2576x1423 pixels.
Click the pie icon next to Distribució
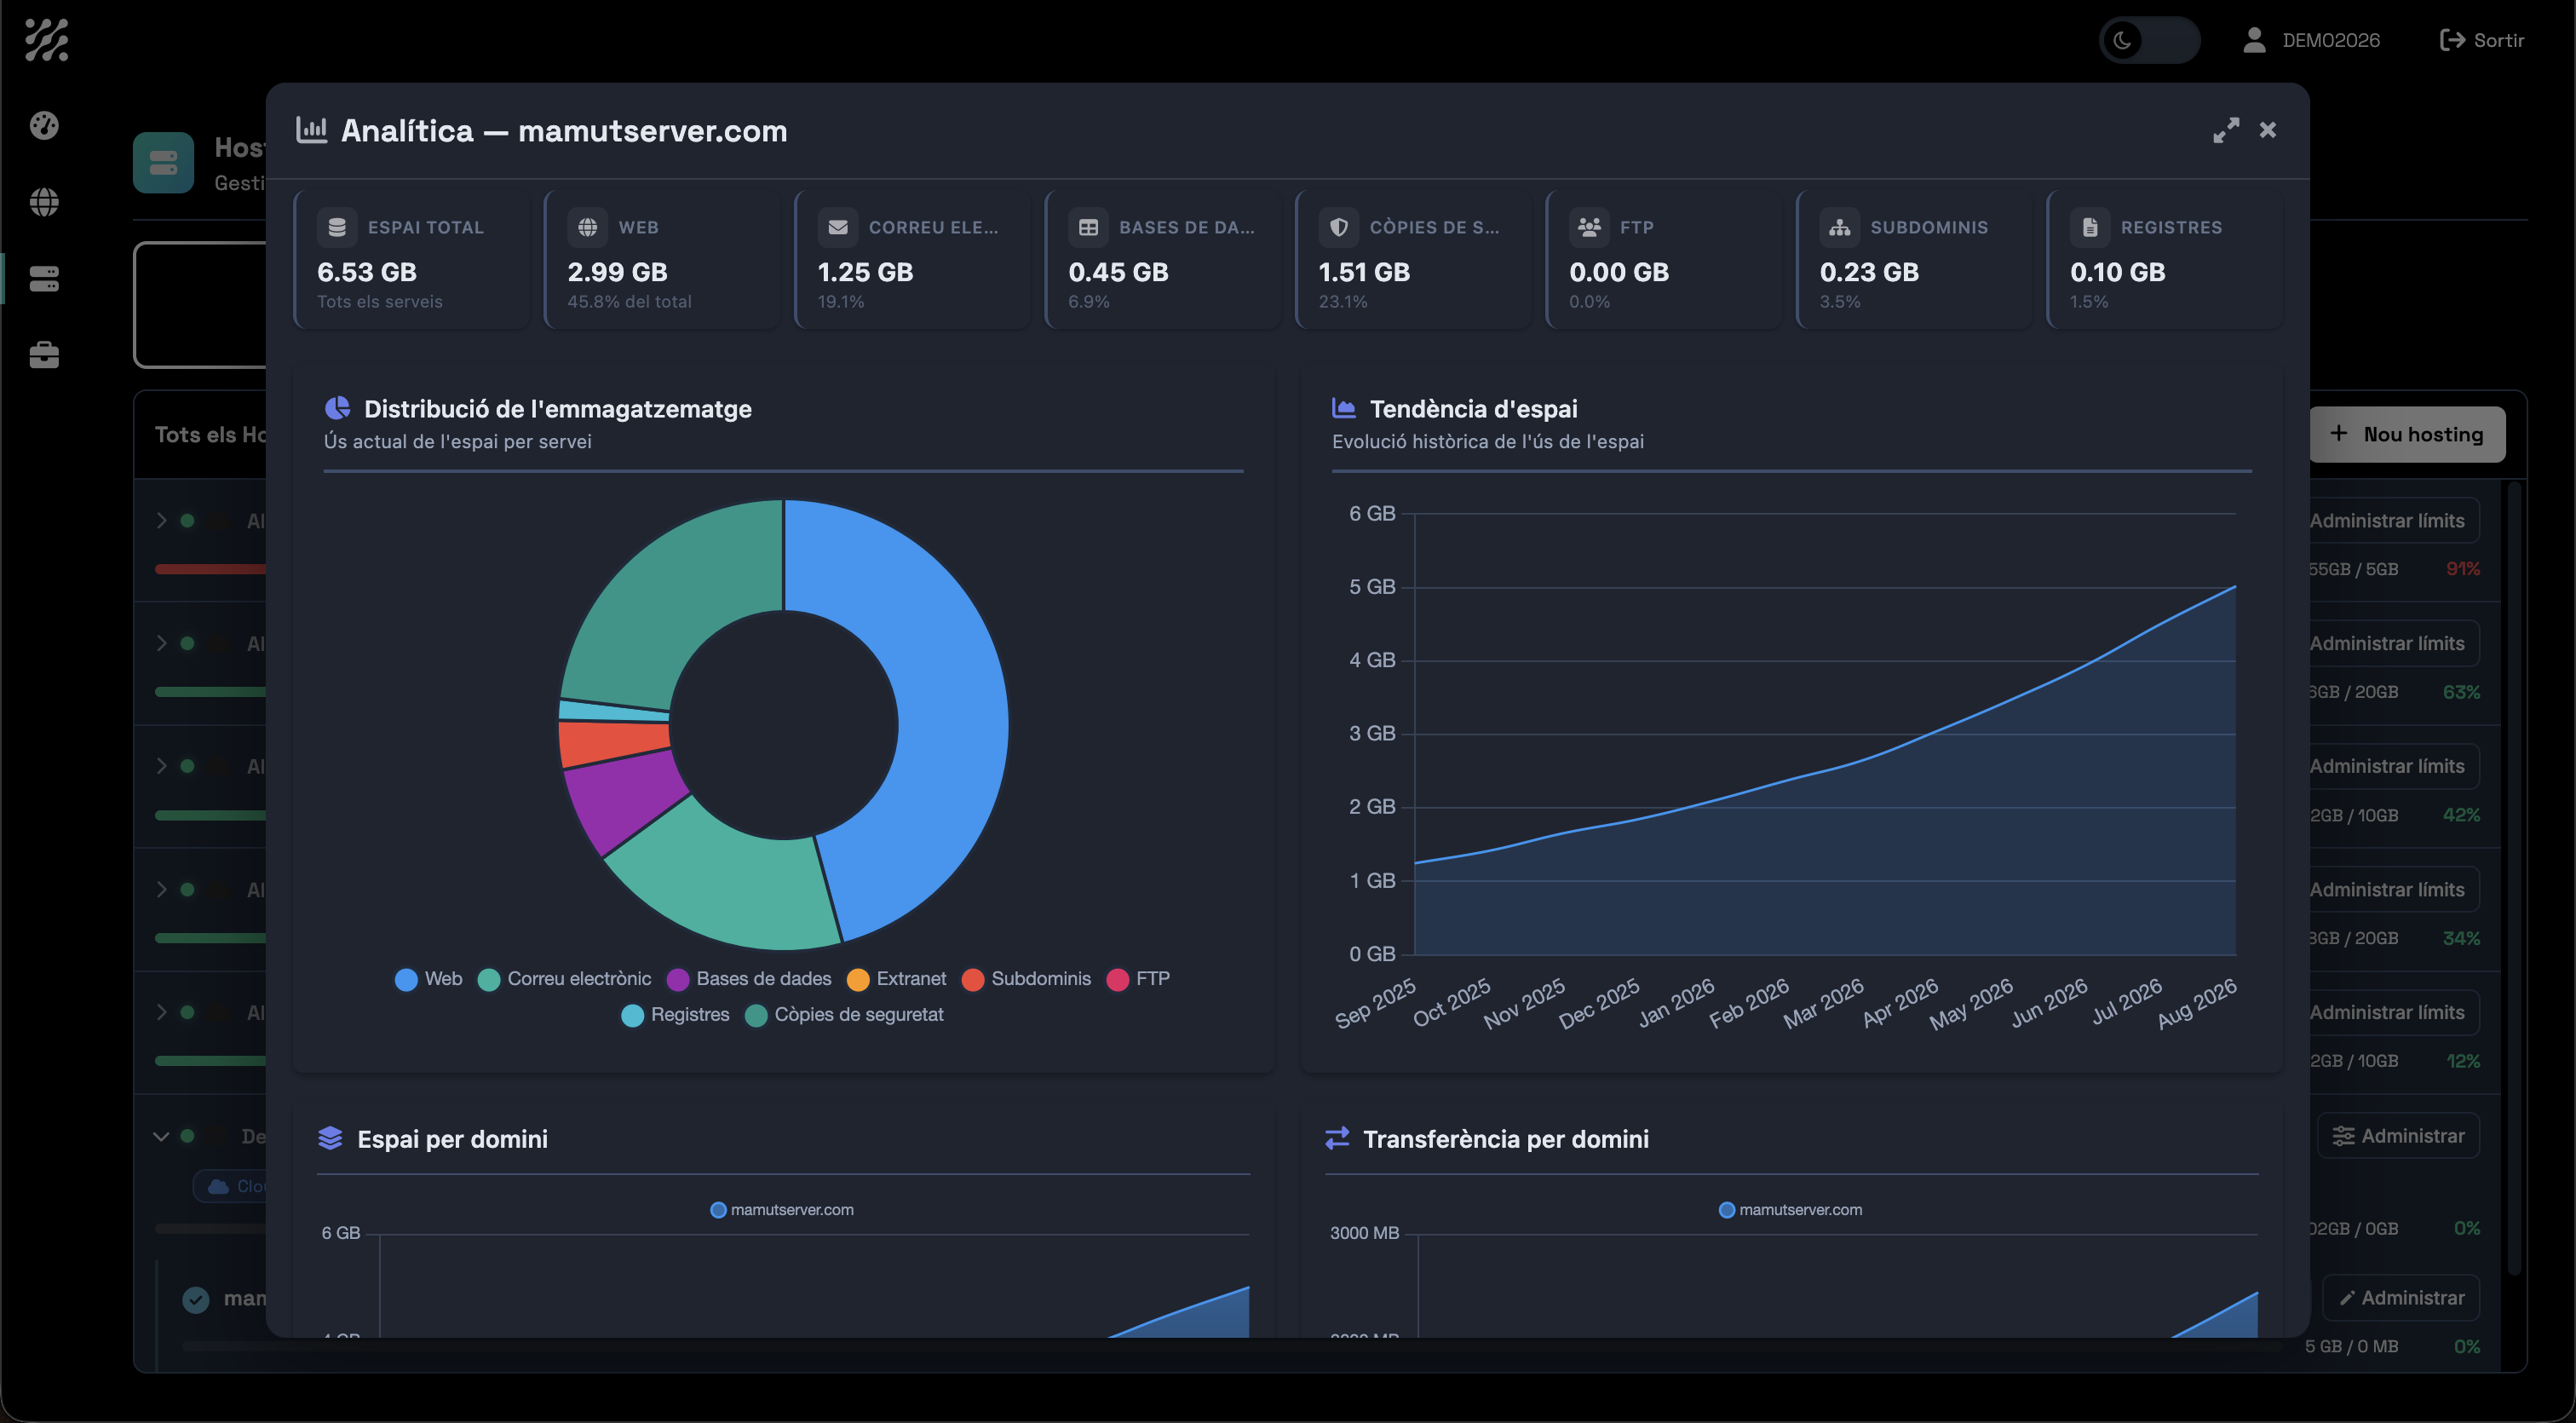click(338, 408)
